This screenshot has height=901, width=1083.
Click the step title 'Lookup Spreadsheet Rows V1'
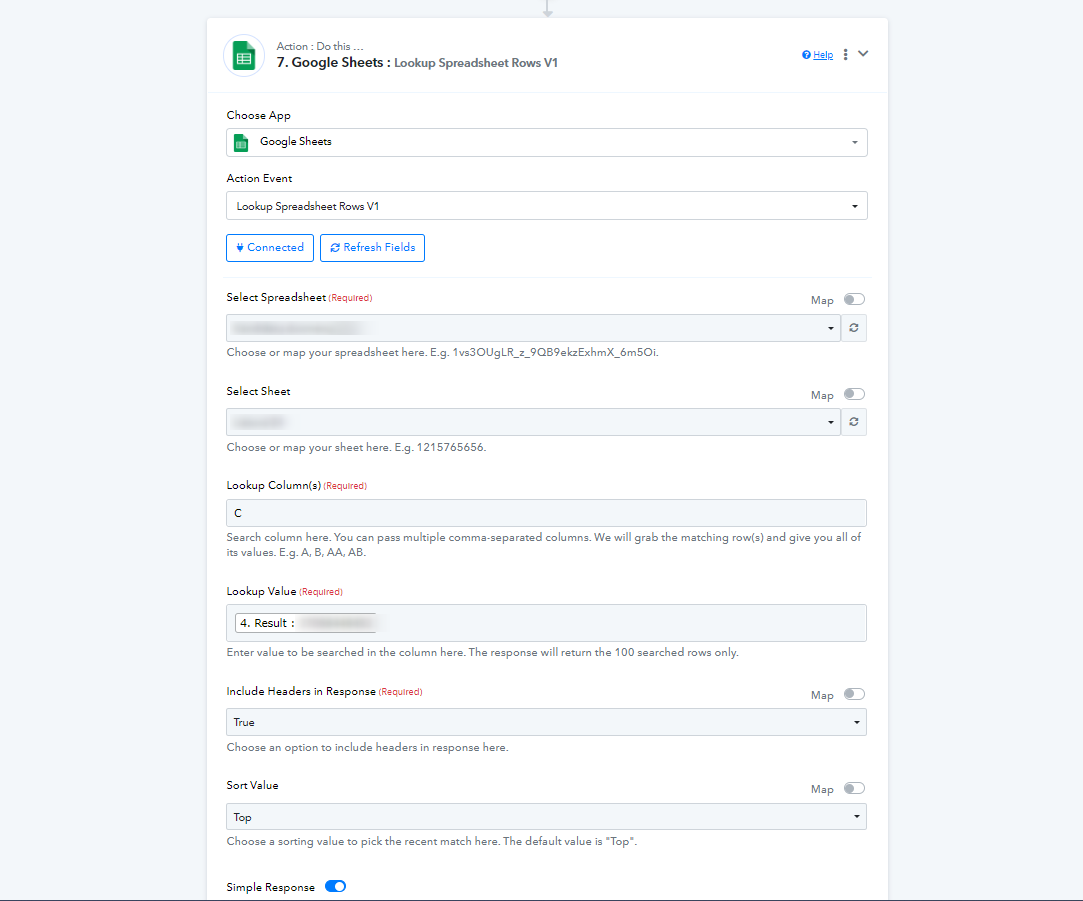click(476, 63)
